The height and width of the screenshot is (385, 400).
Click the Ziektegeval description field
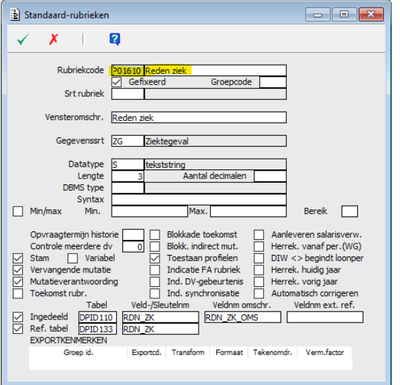tap(215, 141)
